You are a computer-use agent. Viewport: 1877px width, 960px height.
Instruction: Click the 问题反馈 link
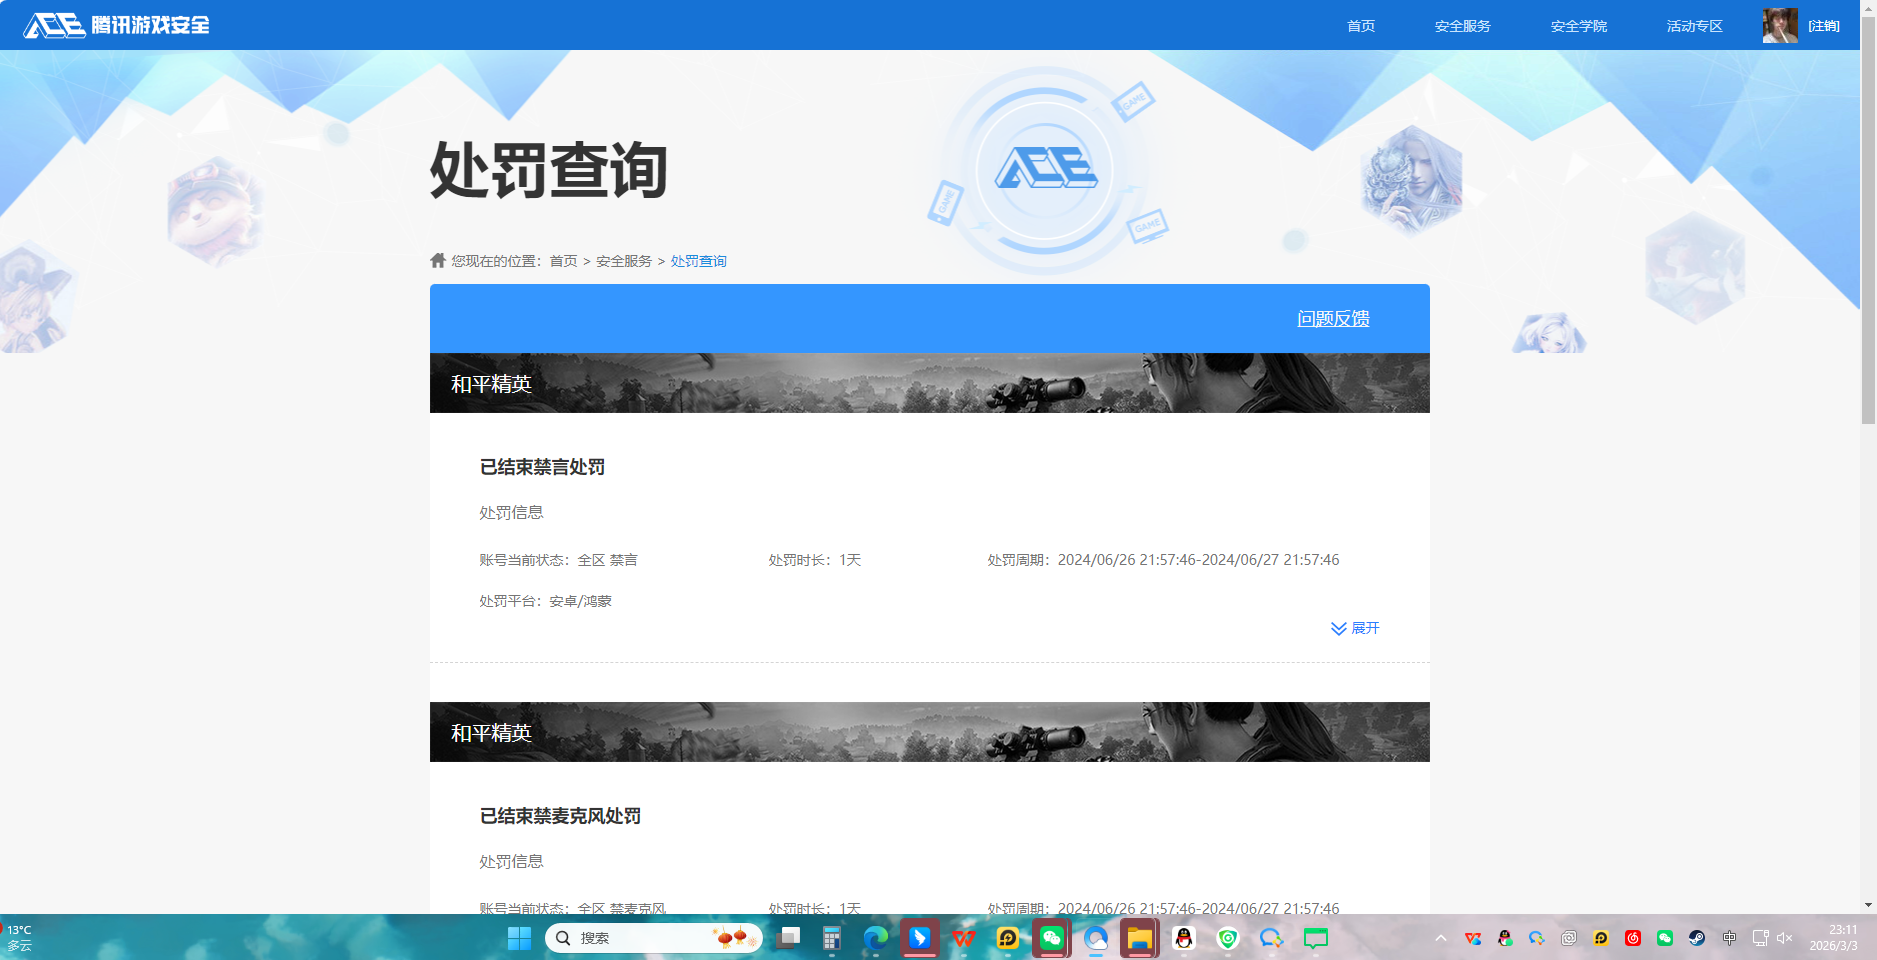1333,319
